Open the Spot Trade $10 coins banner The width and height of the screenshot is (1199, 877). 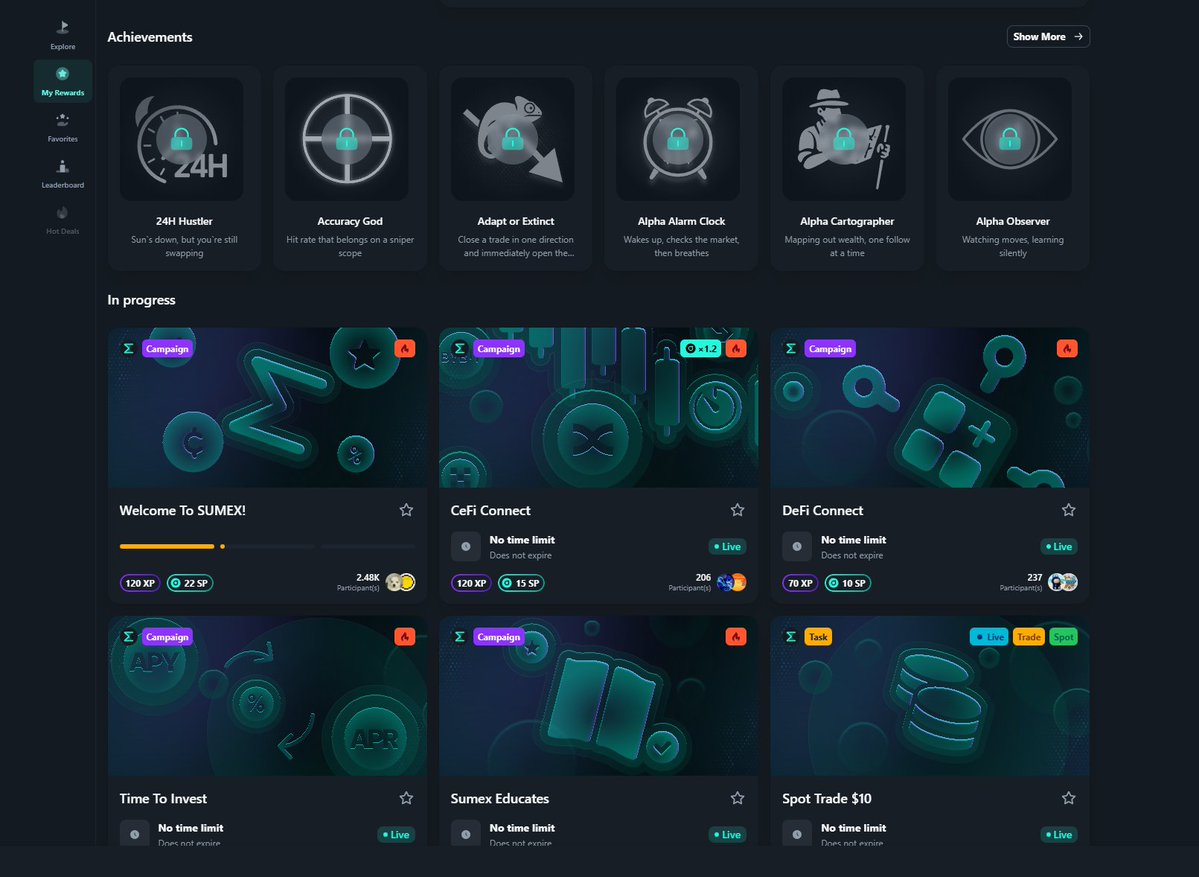tap(930, 696)
